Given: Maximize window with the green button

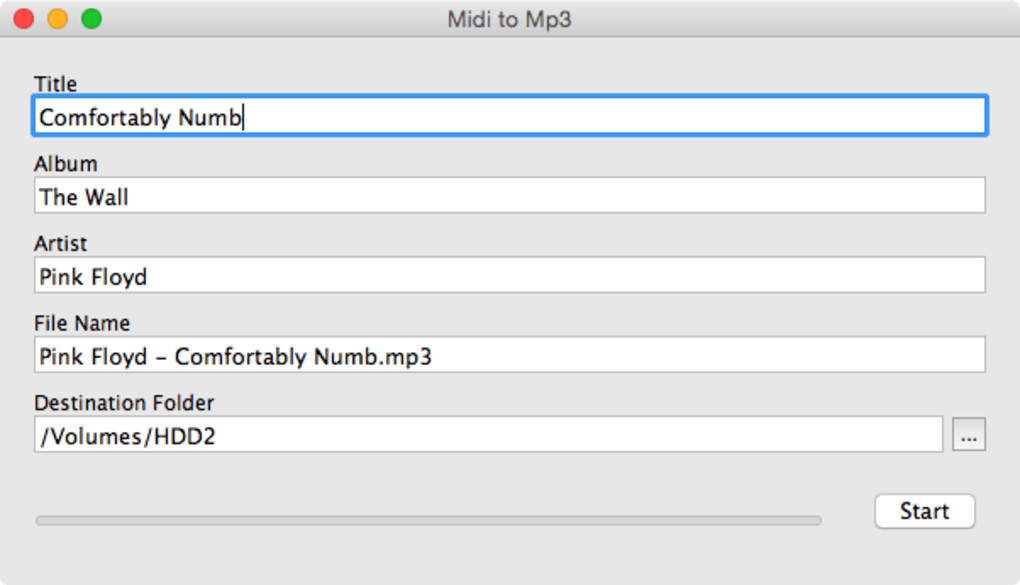Looking at the screenshot, I should pyautogui.click(x=91, y=18).
